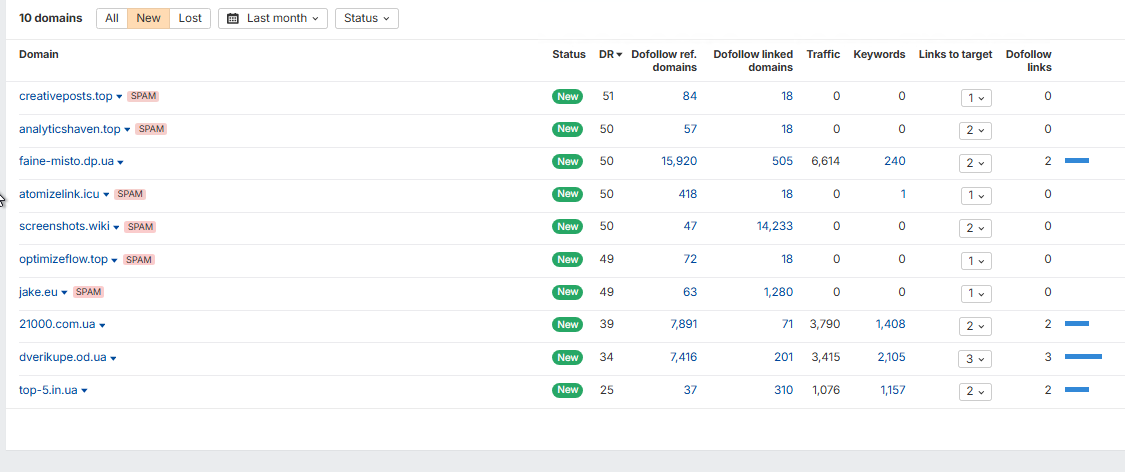Screen dimensions: 1125x472
Task: Open the faine-misto.dp.ua domain link
Action: pos(66,162)
